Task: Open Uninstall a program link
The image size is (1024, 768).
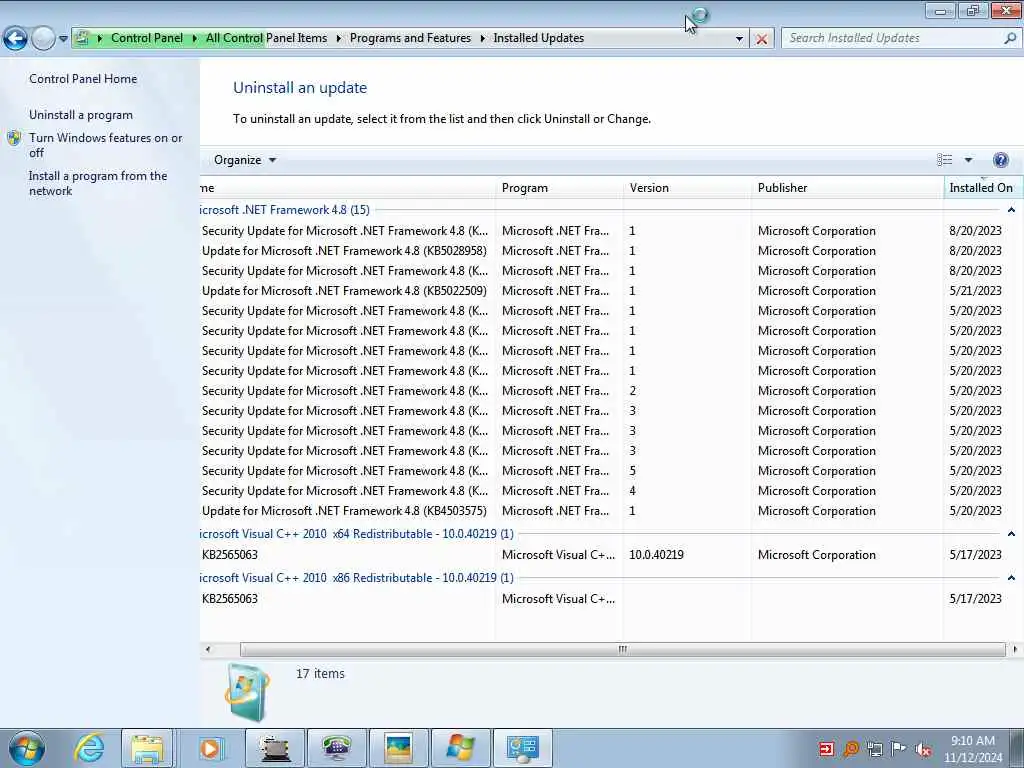Action: coord(80,115)
